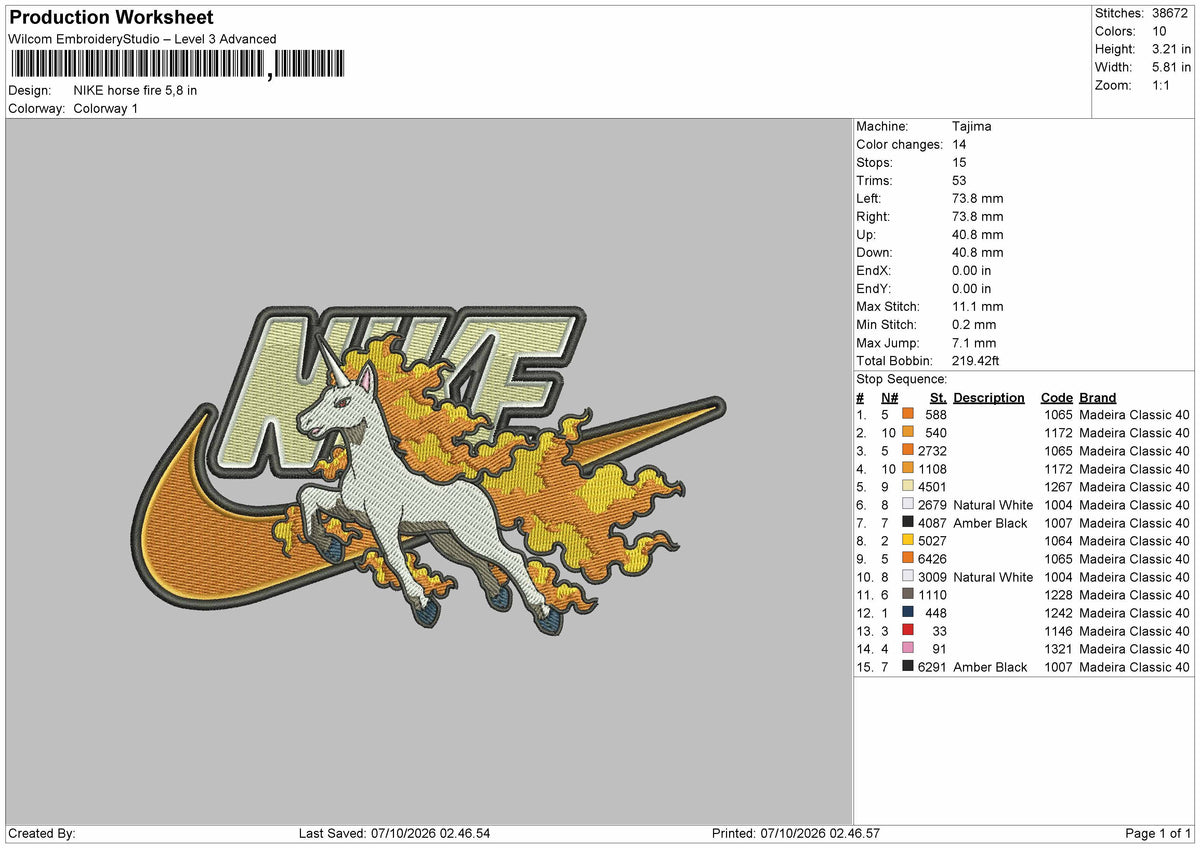Click stitch count 6426 in row 9
The height and width of the screenshot is (848, 1200).
932,559
